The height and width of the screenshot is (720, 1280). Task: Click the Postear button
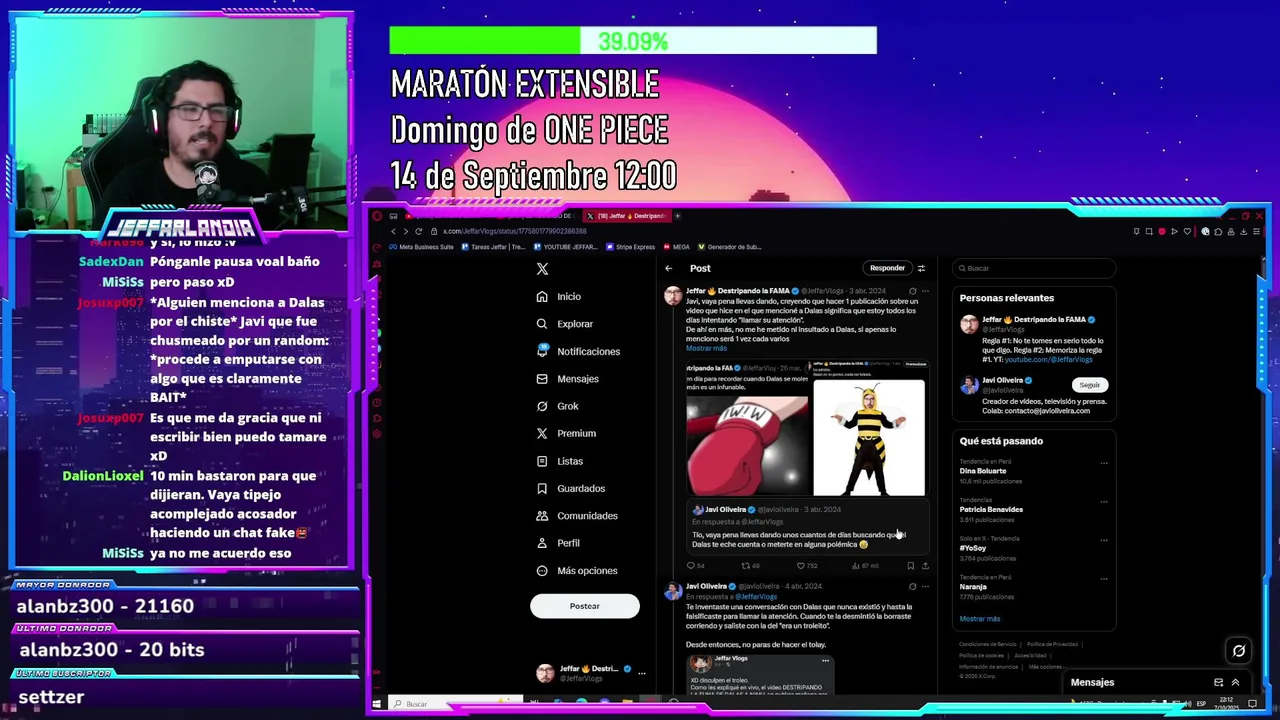pos(585,606)
